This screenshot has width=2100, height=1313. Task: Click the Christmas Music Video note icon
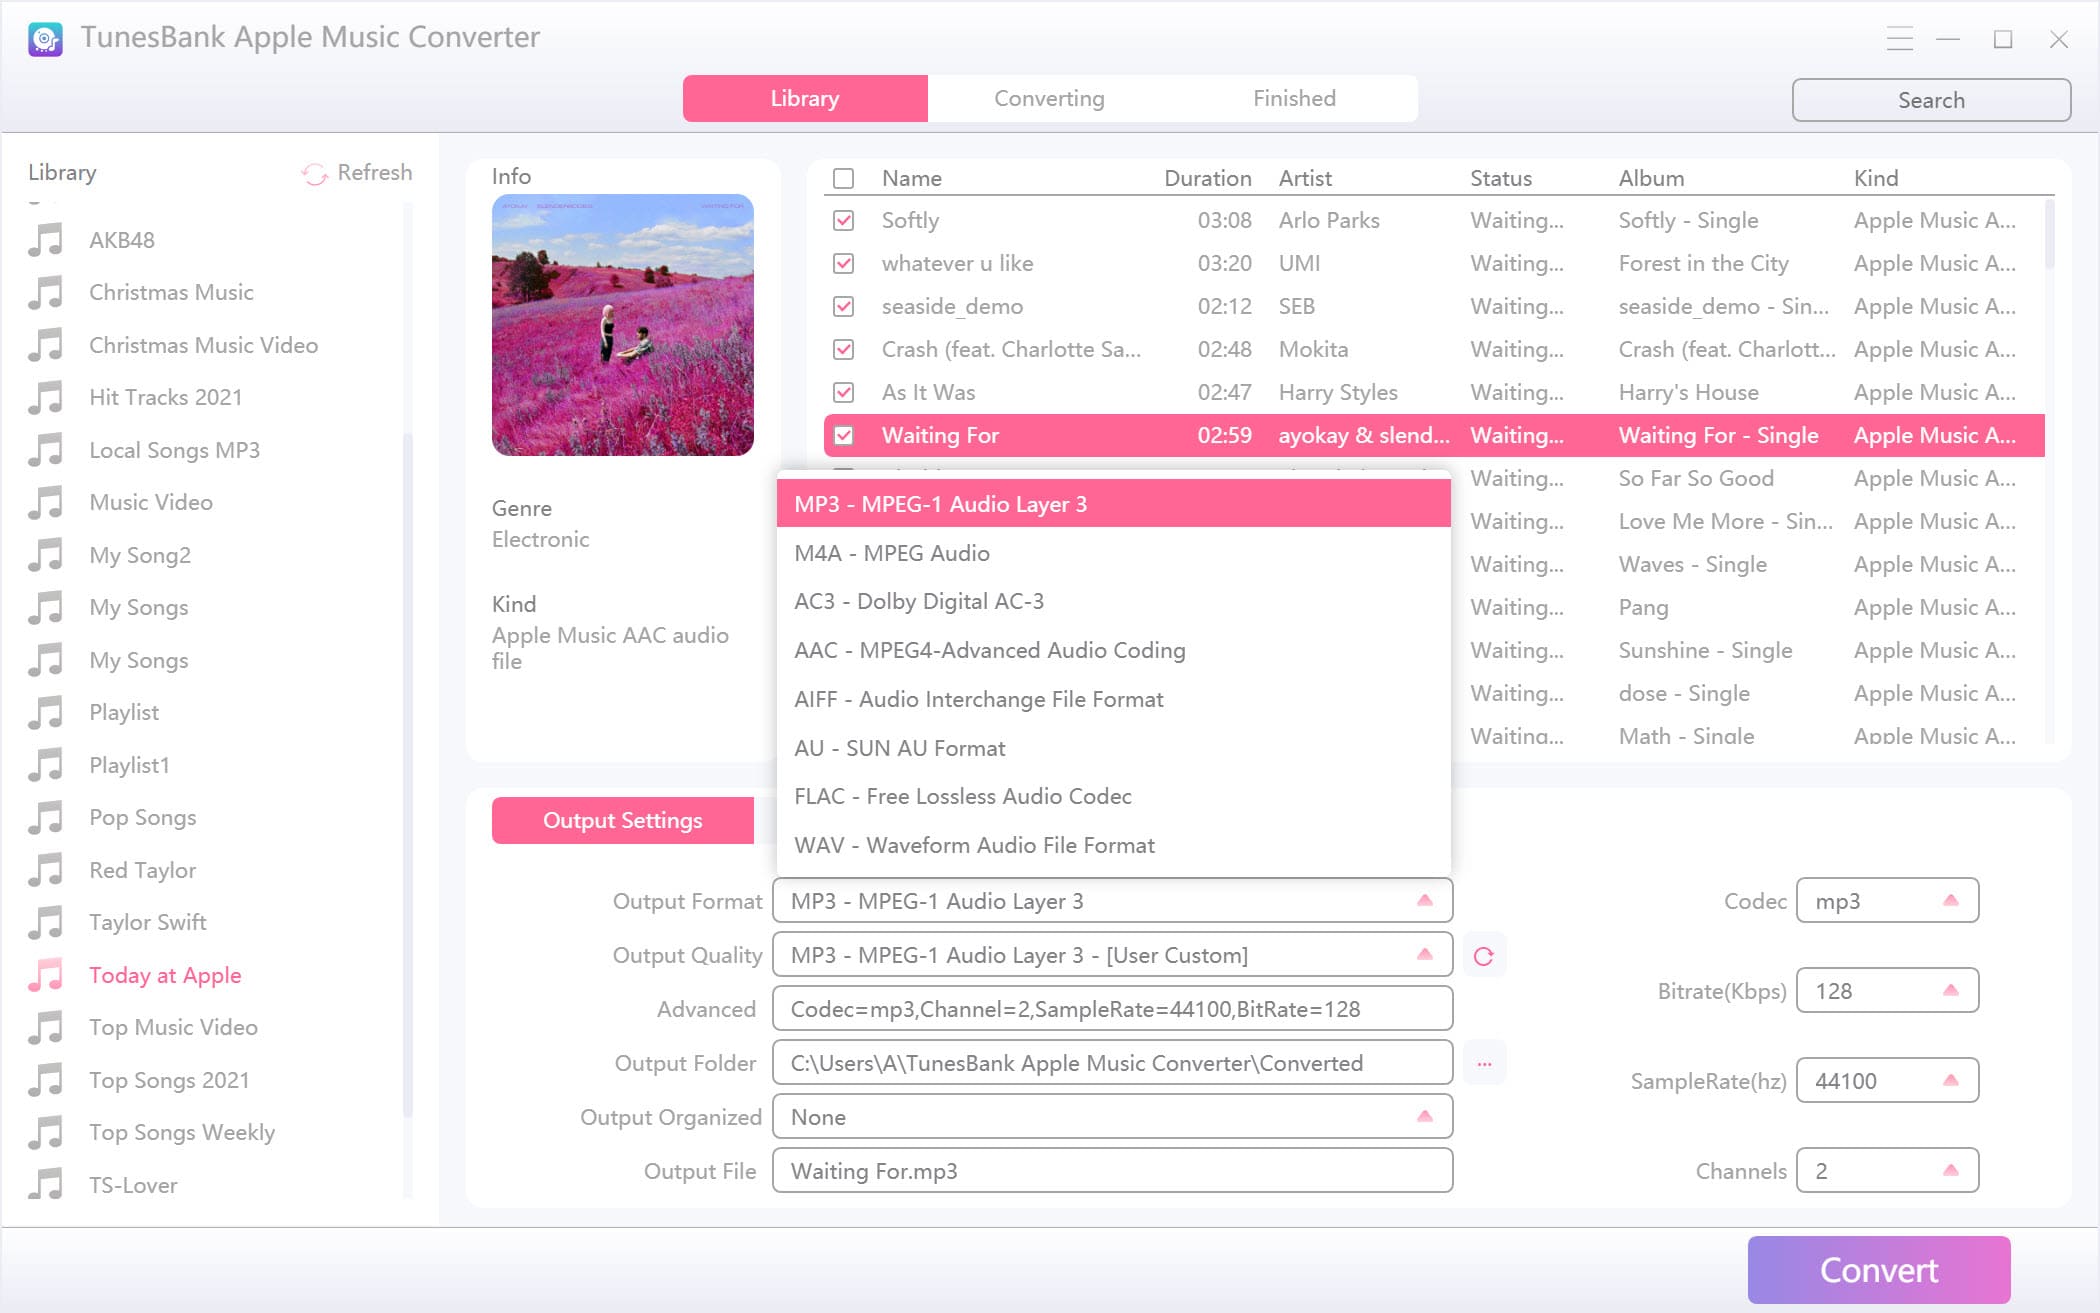[46, 345]
